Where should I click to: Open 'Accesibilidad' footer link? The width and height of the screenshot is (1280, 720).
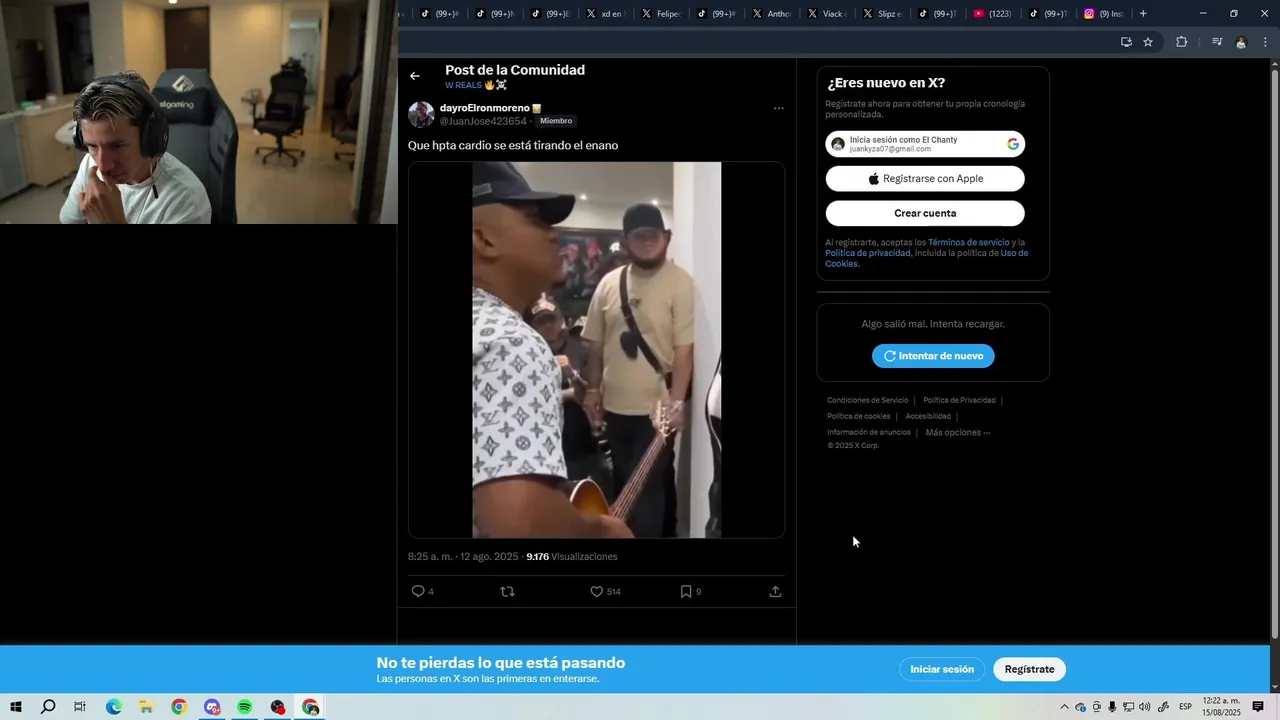[928, 416]
